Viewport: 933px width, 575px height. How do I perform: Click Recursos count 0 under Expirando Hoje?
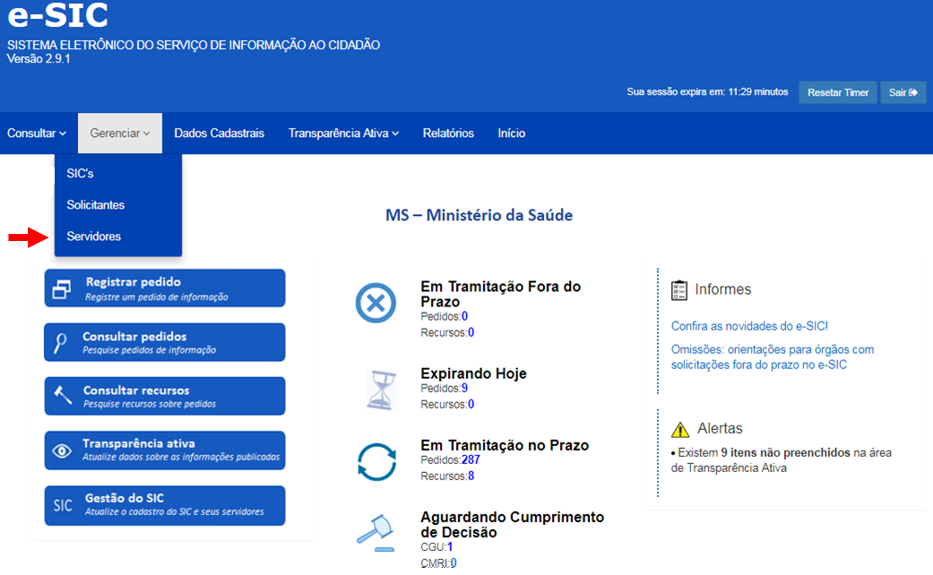coord(471,404)
